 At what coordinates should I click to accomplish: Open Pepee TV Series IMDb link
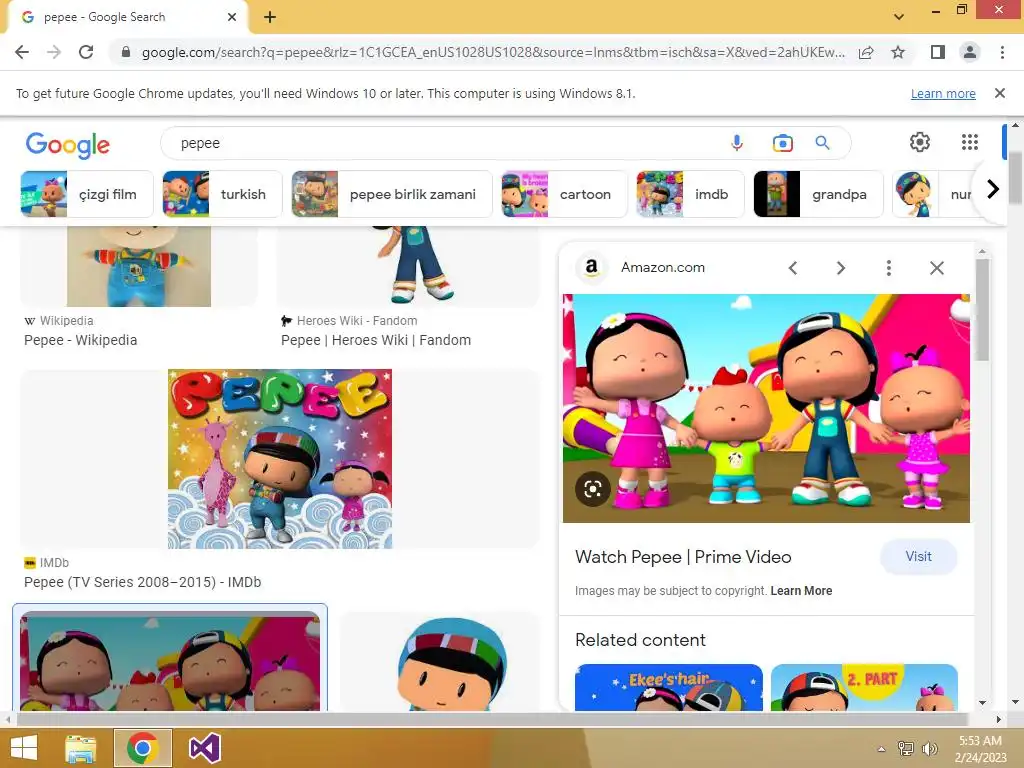tap(142, 582)
